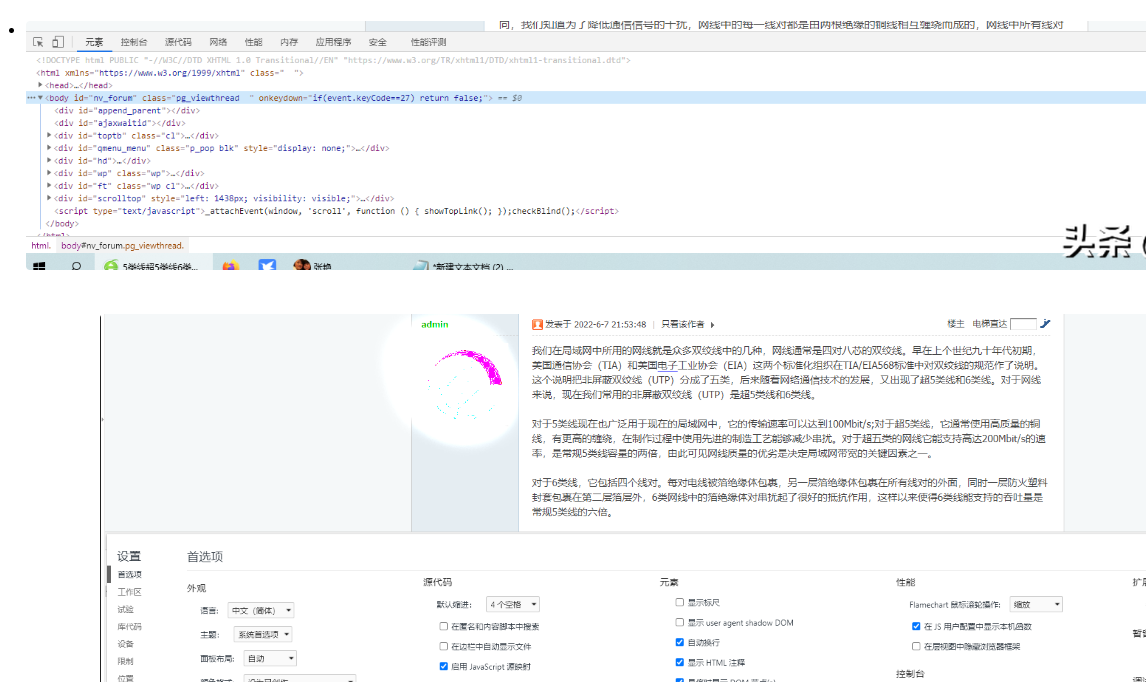Screen dimensions: 1146x682
Task: Uncheck 显示 HTML 注释 checkbox
Action: click(680, 662)
